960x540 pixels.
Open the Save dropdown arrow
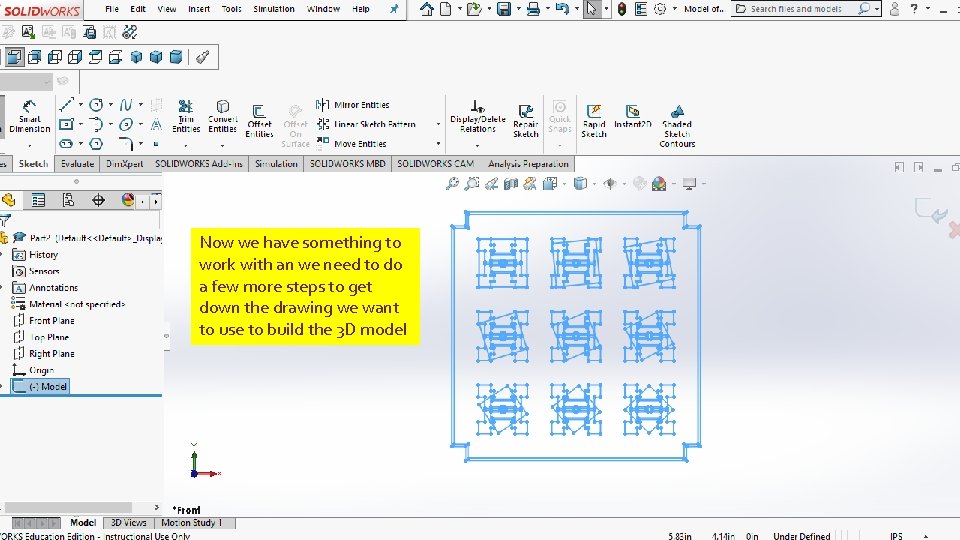517,9
